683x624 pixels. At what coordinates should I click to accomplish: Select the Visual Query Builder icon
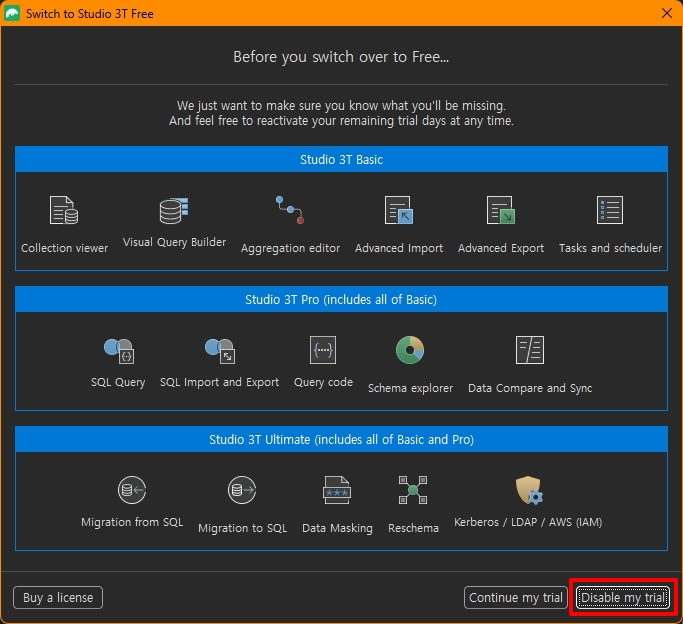174,211
